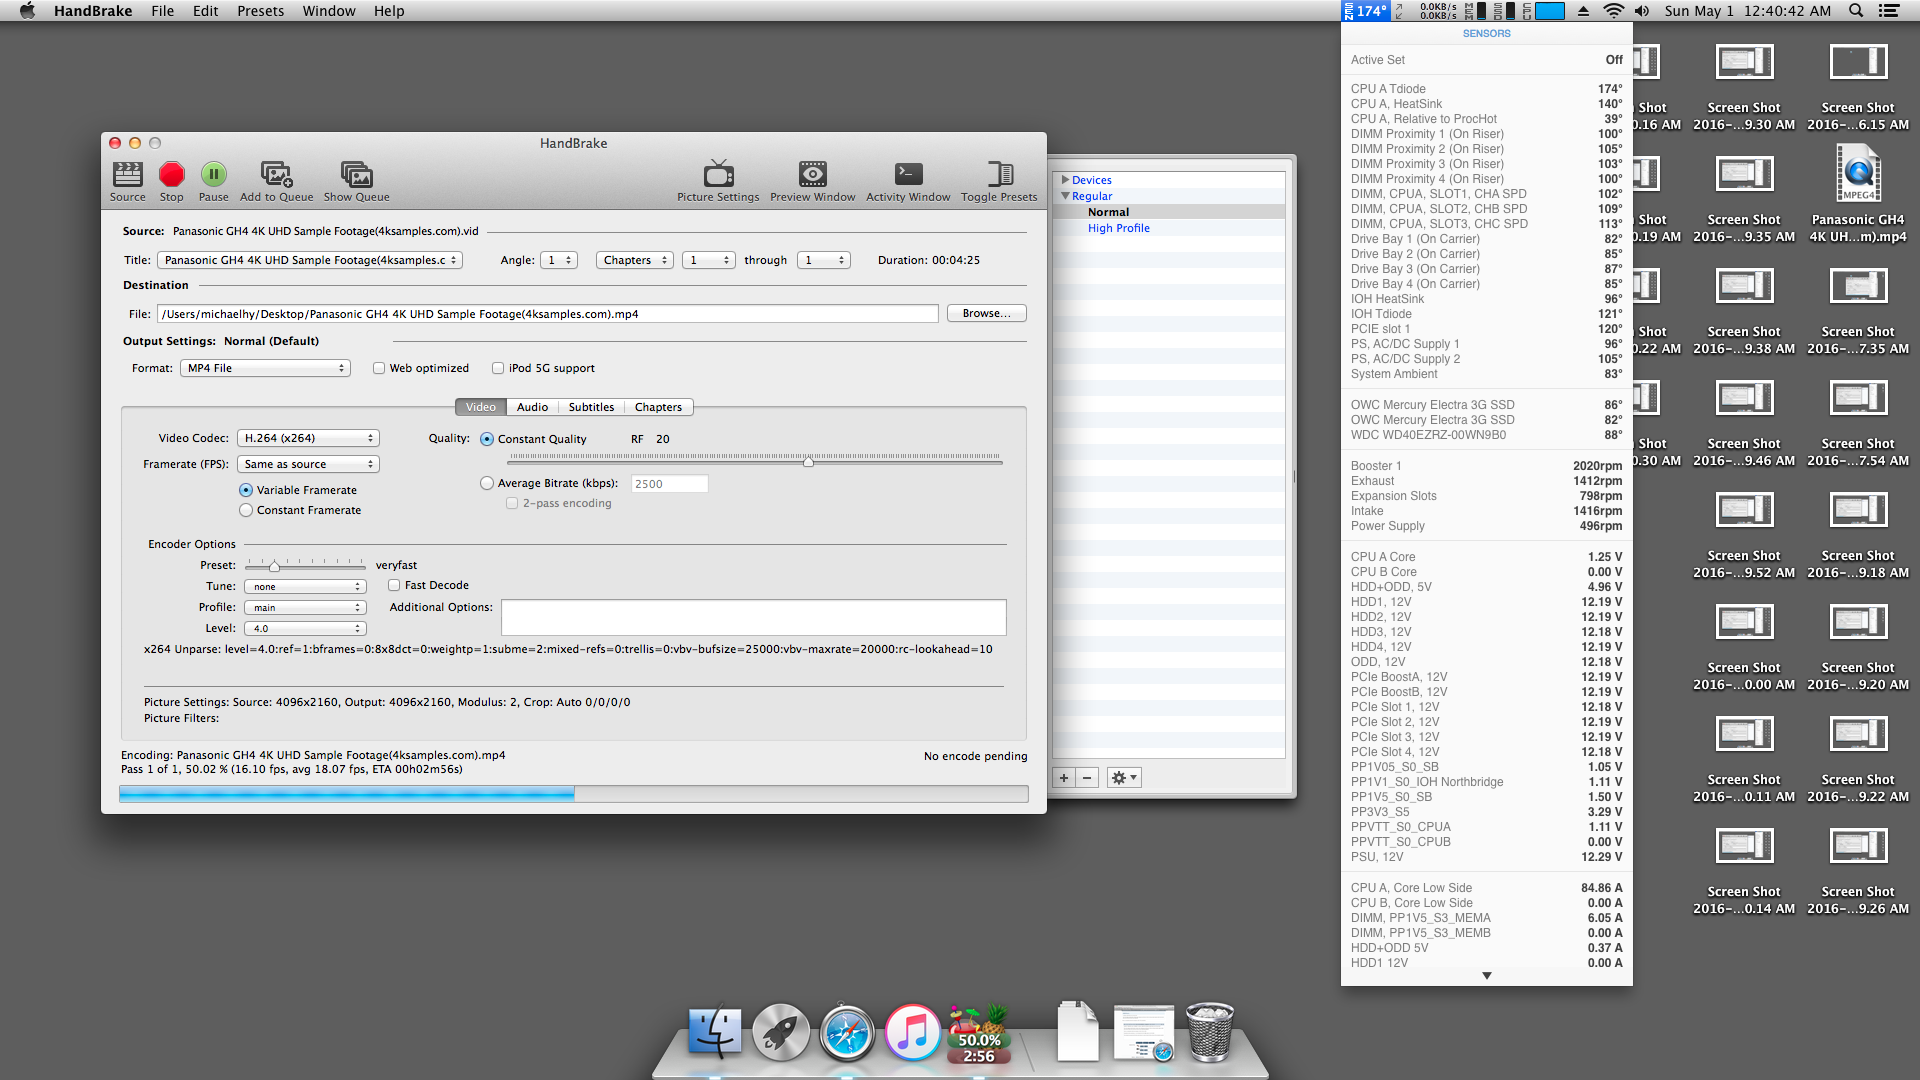
Task: Open the Window menu
Action: (329, 11)
